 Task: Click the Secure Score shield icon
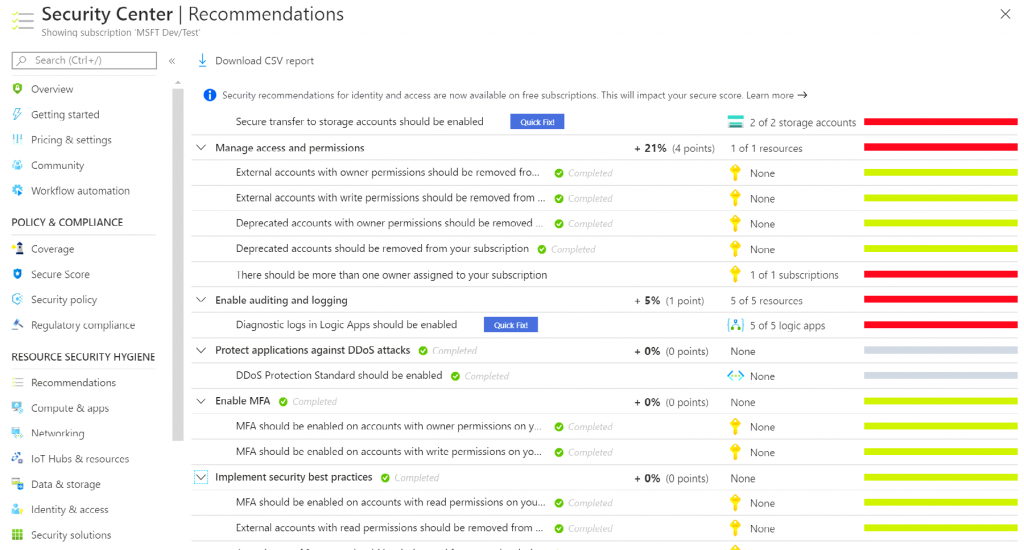(17, 274)
